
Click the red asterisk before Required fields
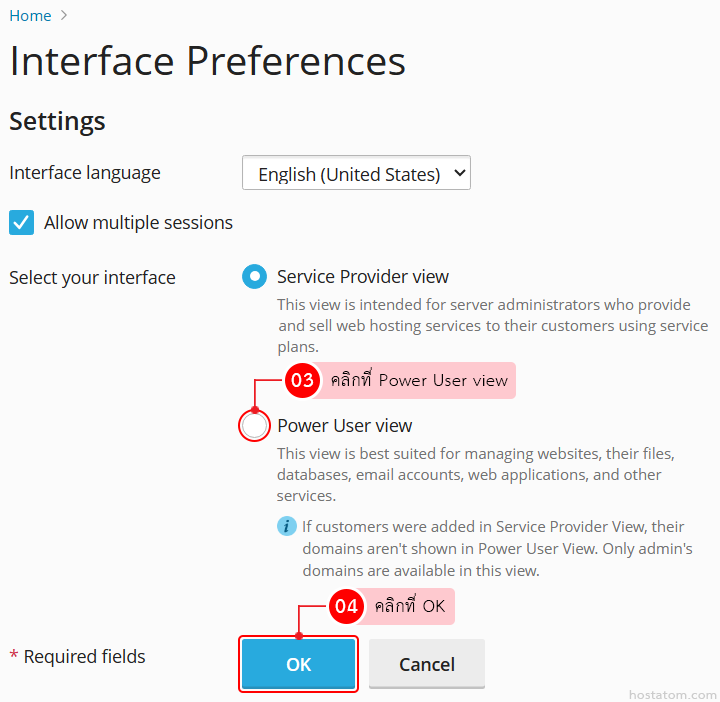tap(14, 656)
